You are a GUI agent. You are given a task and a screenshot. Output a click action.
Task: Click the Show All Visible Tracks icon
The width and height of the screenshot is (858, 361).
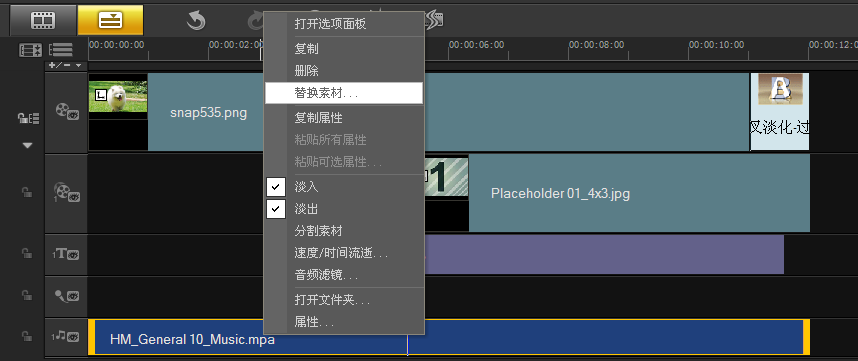61,50
